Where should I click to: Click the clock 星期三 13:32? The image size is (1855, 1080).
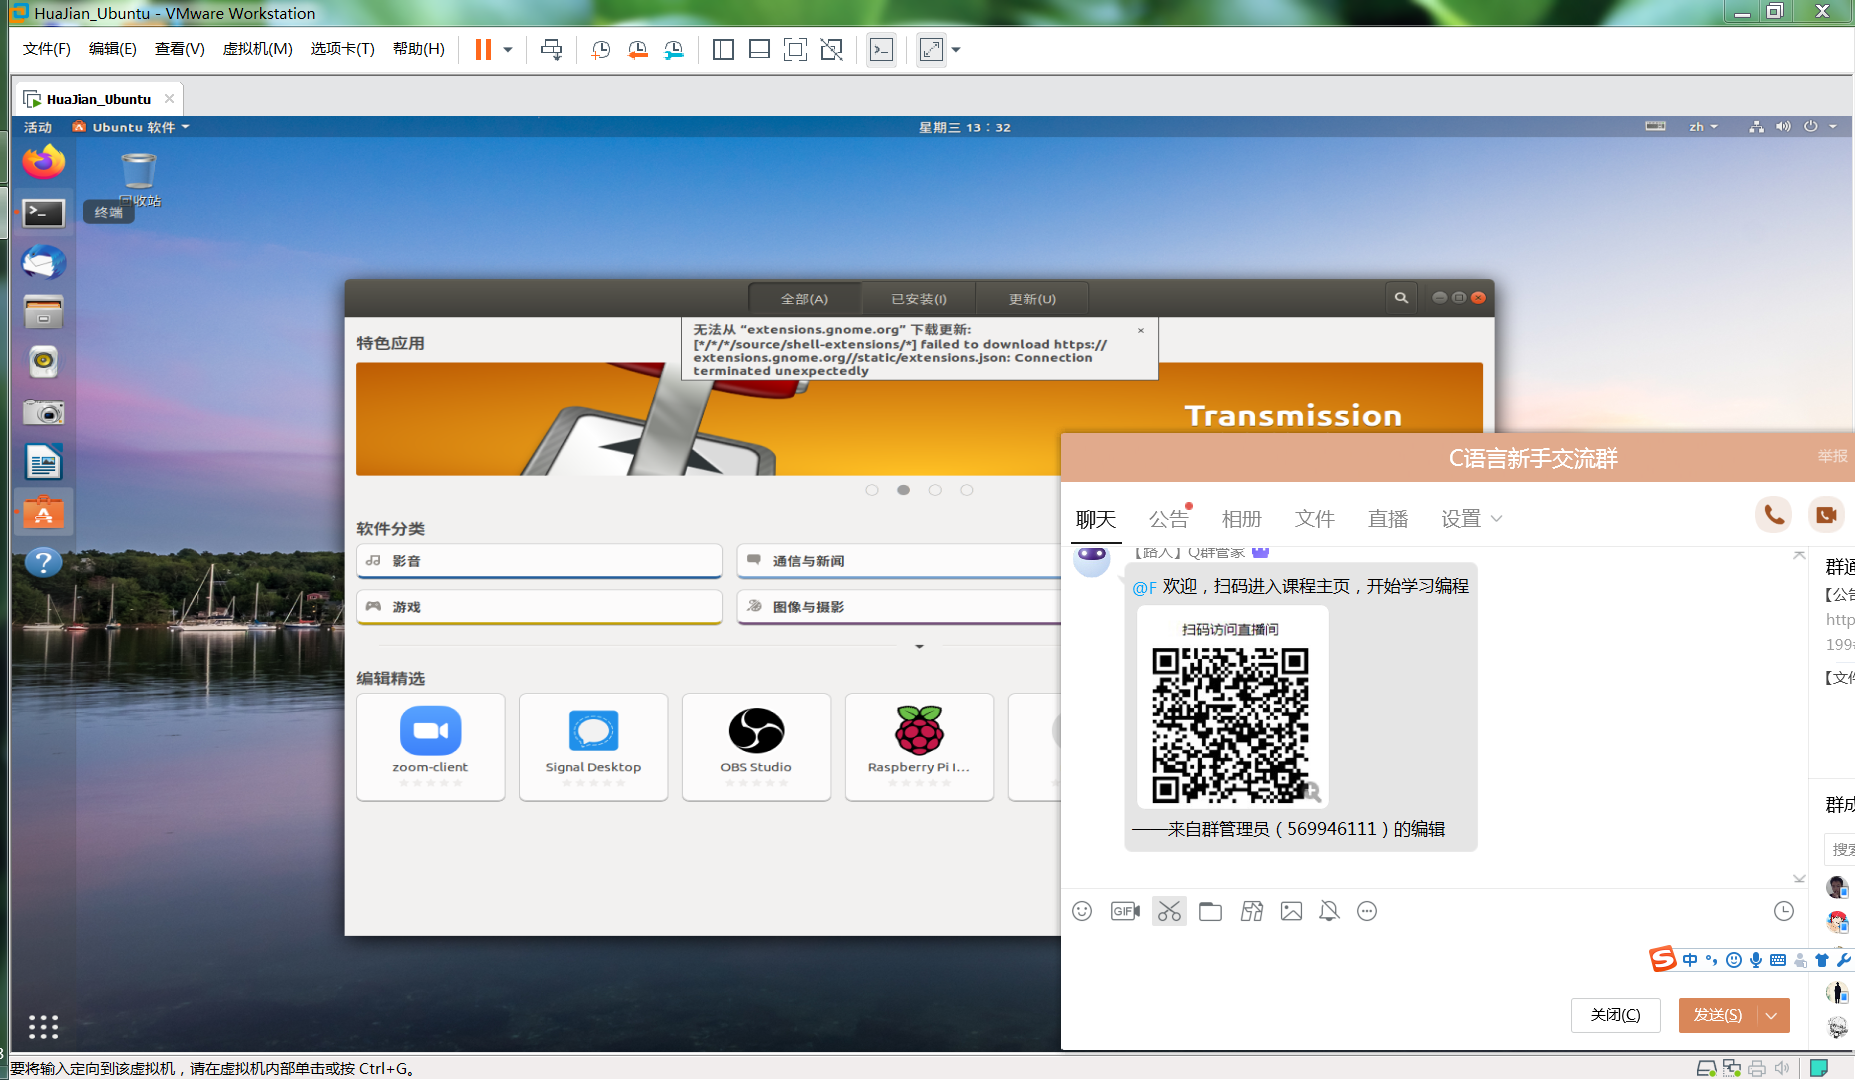[x=965, y=127]
